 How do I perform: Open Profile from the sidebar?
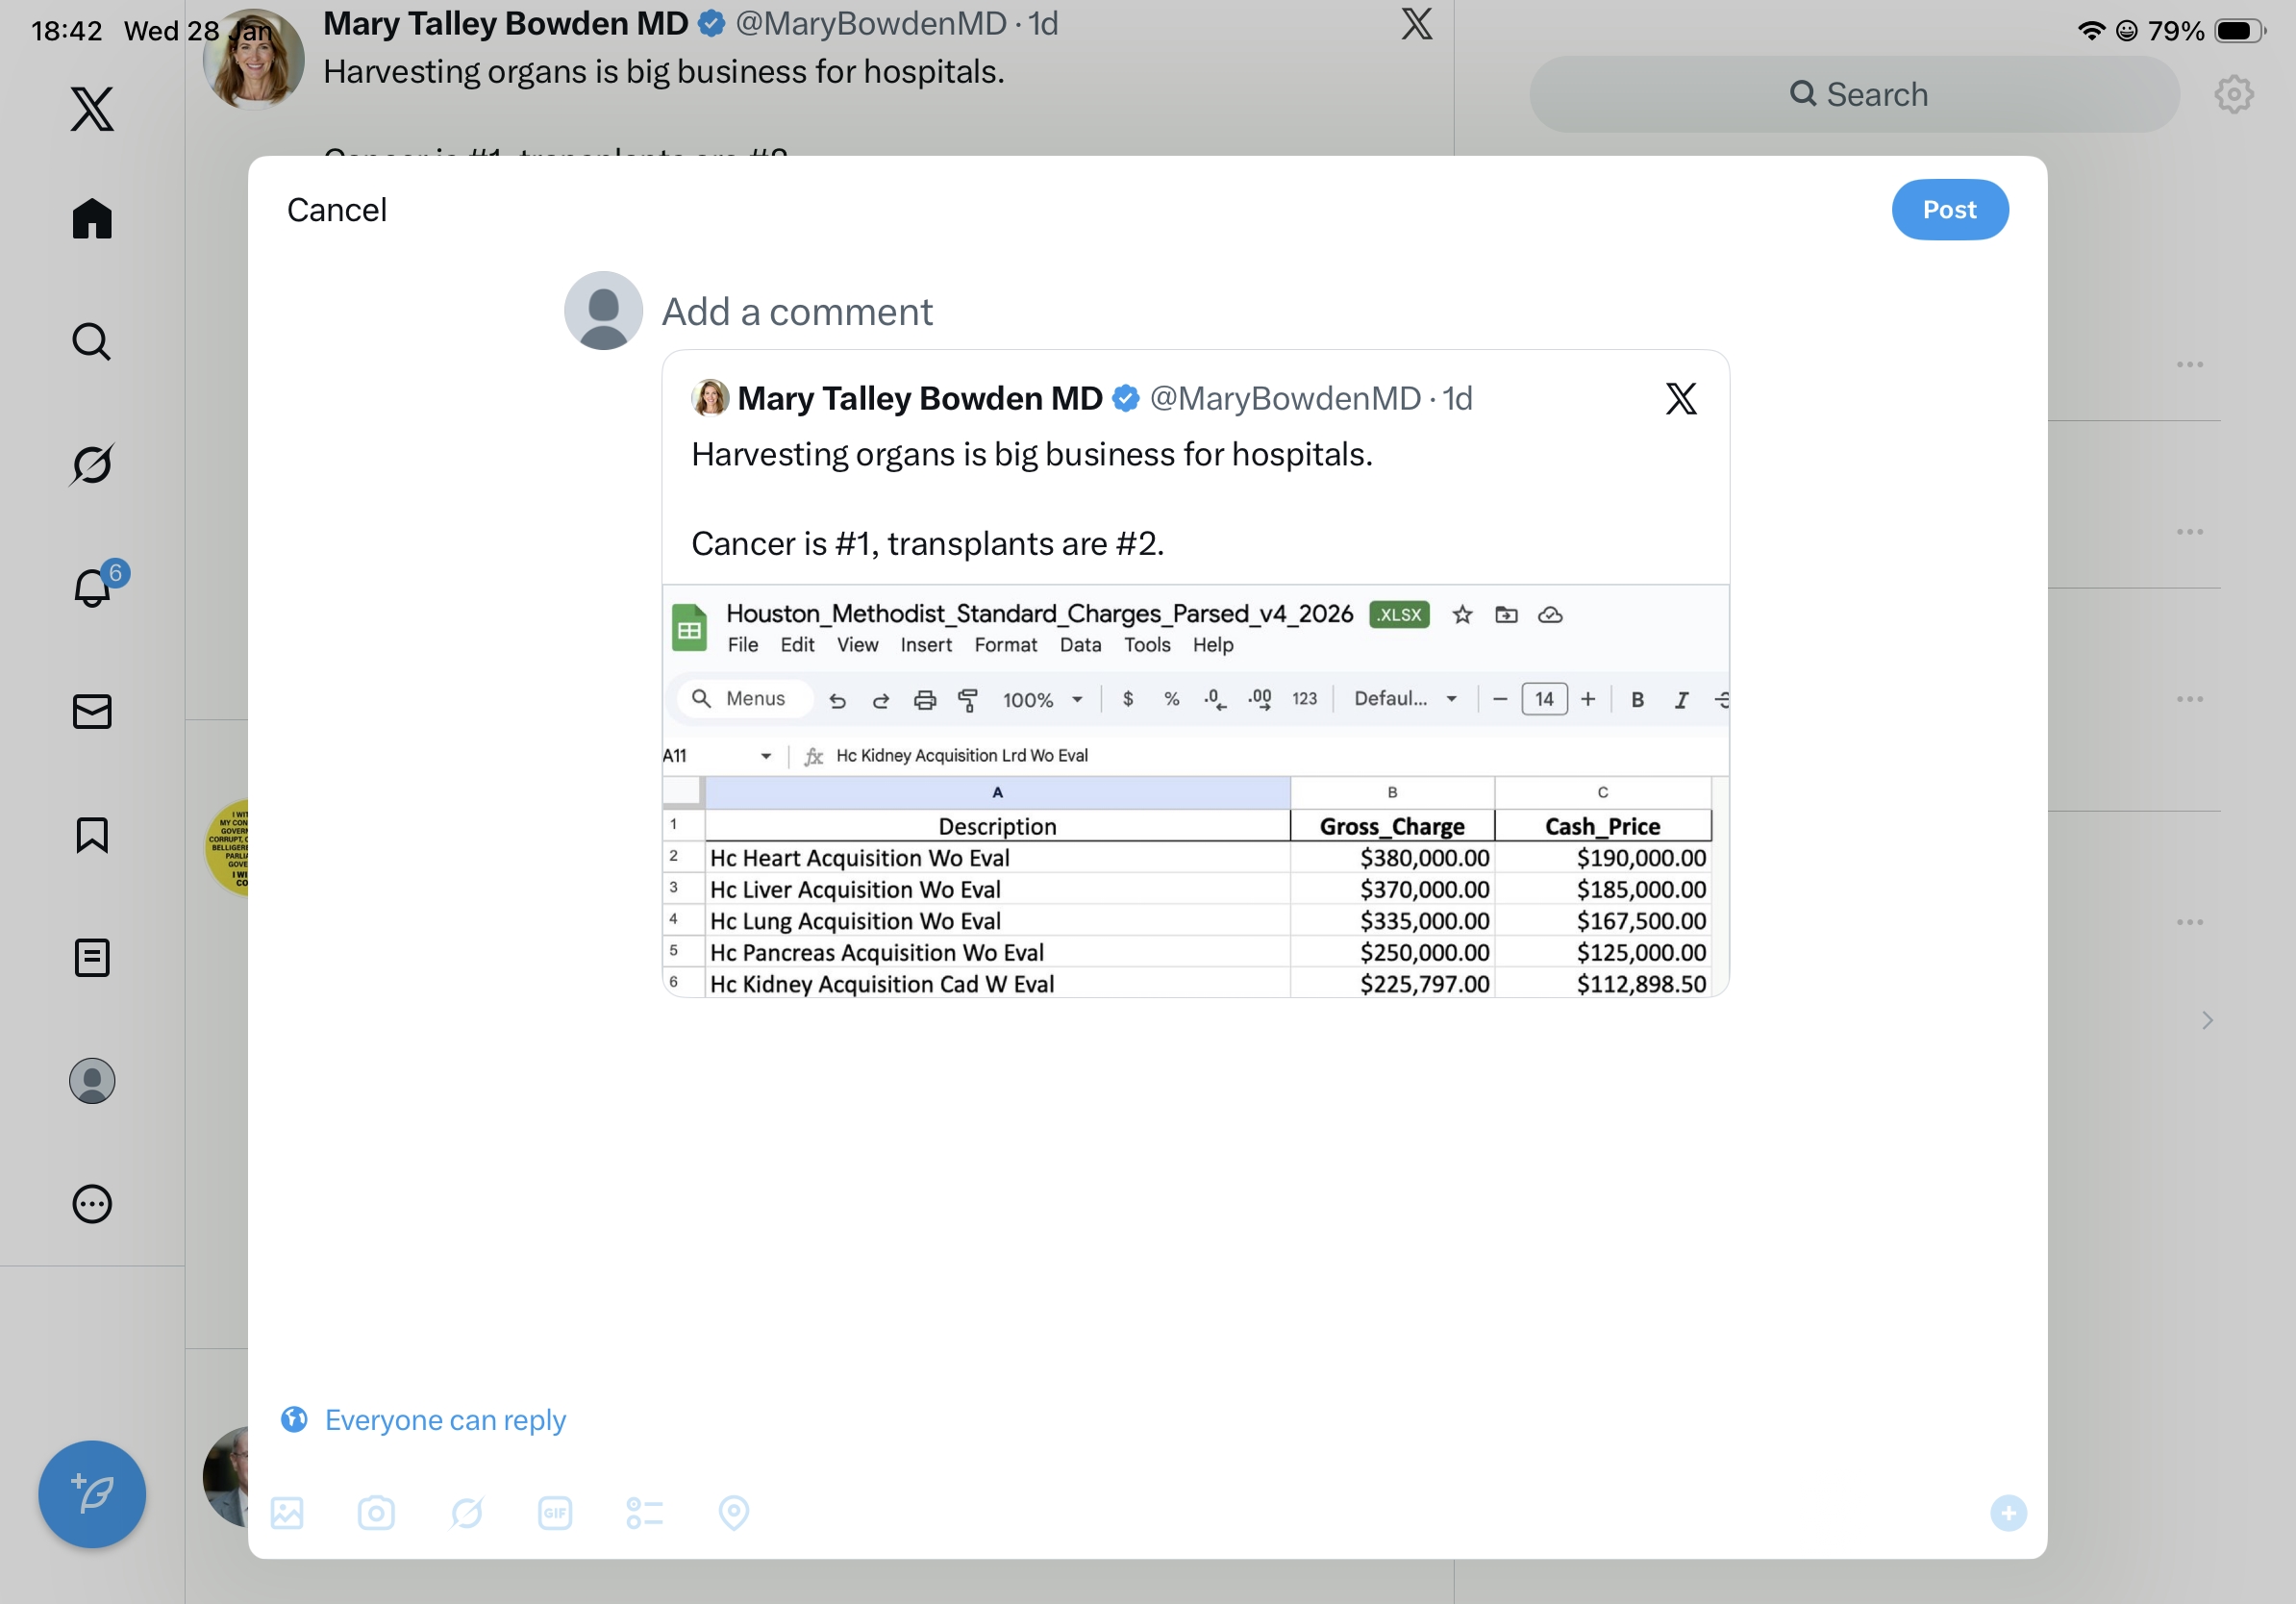pos(92,1081)
